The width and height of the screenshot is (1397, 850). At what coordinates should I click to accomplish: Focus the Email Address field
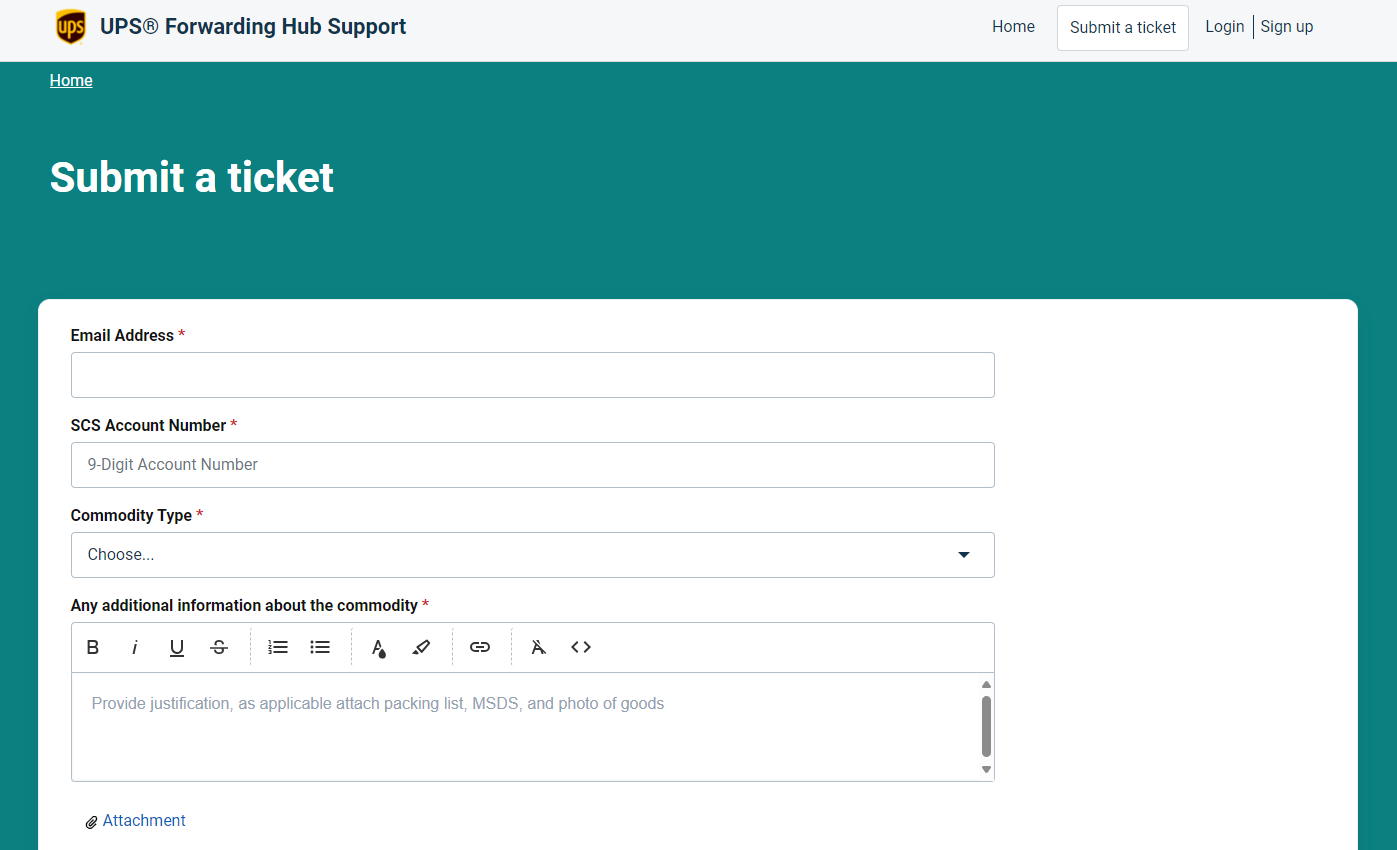[x=532, y=375]
